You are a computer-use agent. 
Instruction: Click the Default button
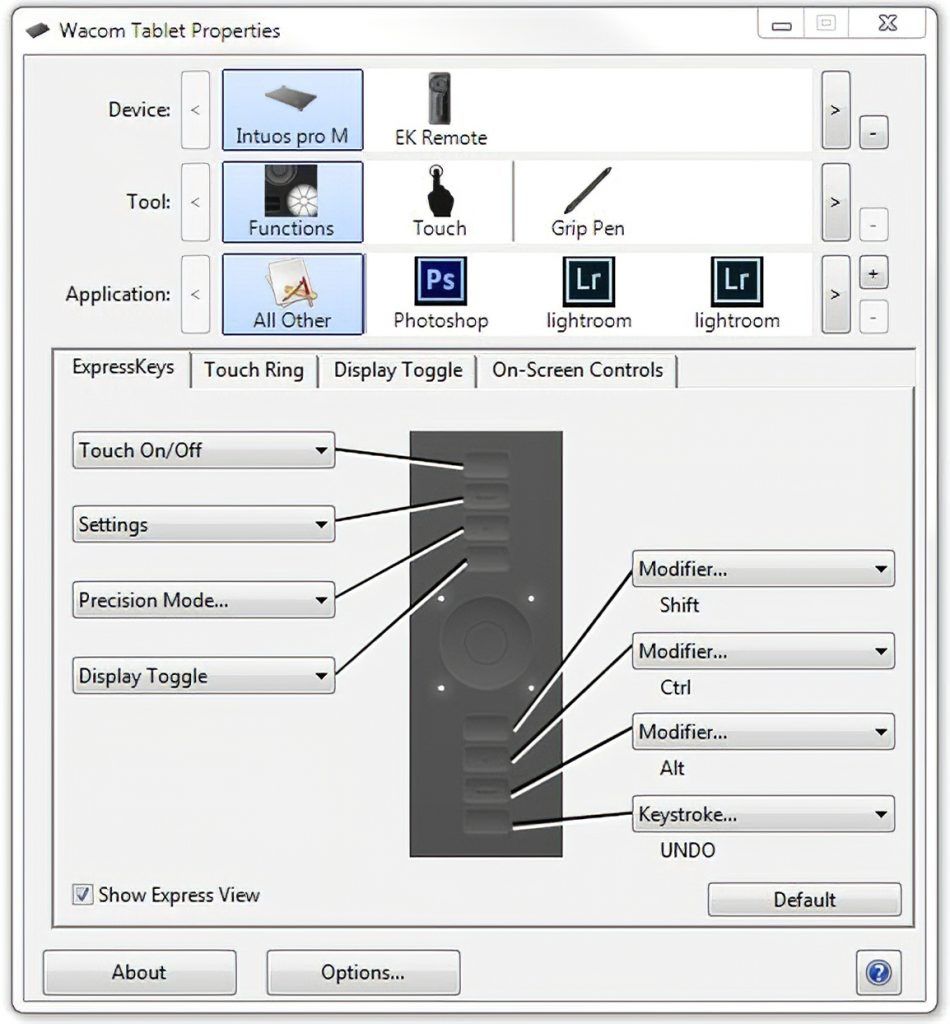(804, 899)
